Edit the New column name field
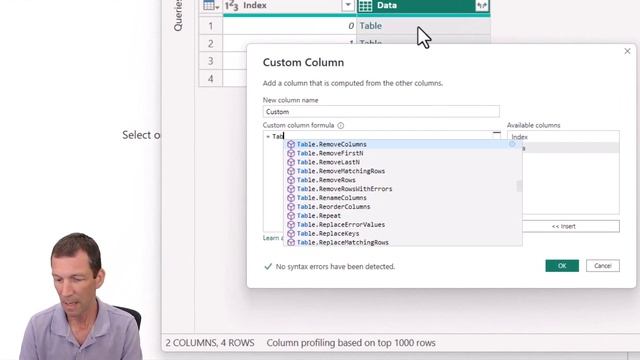The image size is (640, 360). click(381, 111)
